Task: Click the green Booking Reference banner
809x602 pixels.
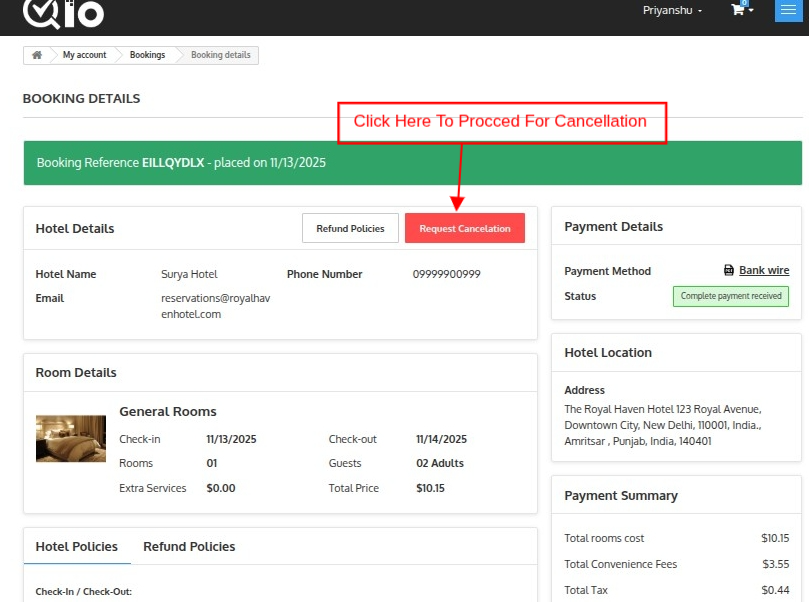Action: click(412, 163)
